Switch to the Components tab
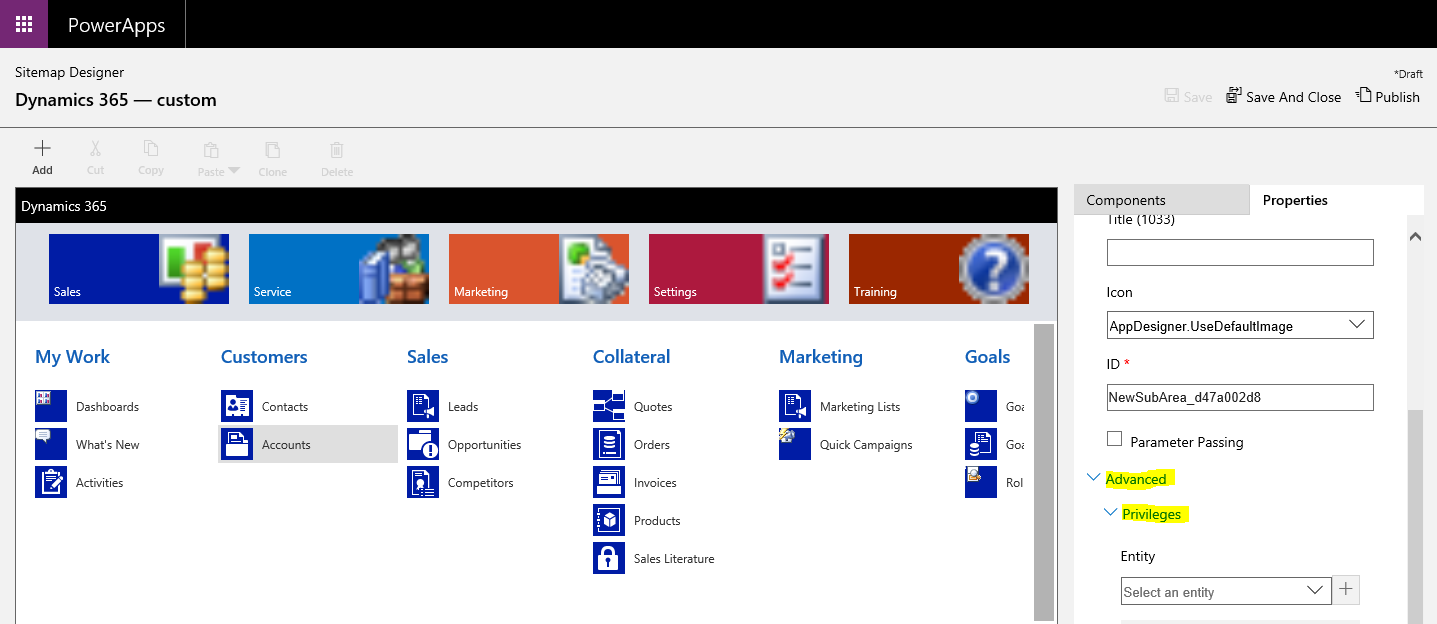 point(1161,200)
